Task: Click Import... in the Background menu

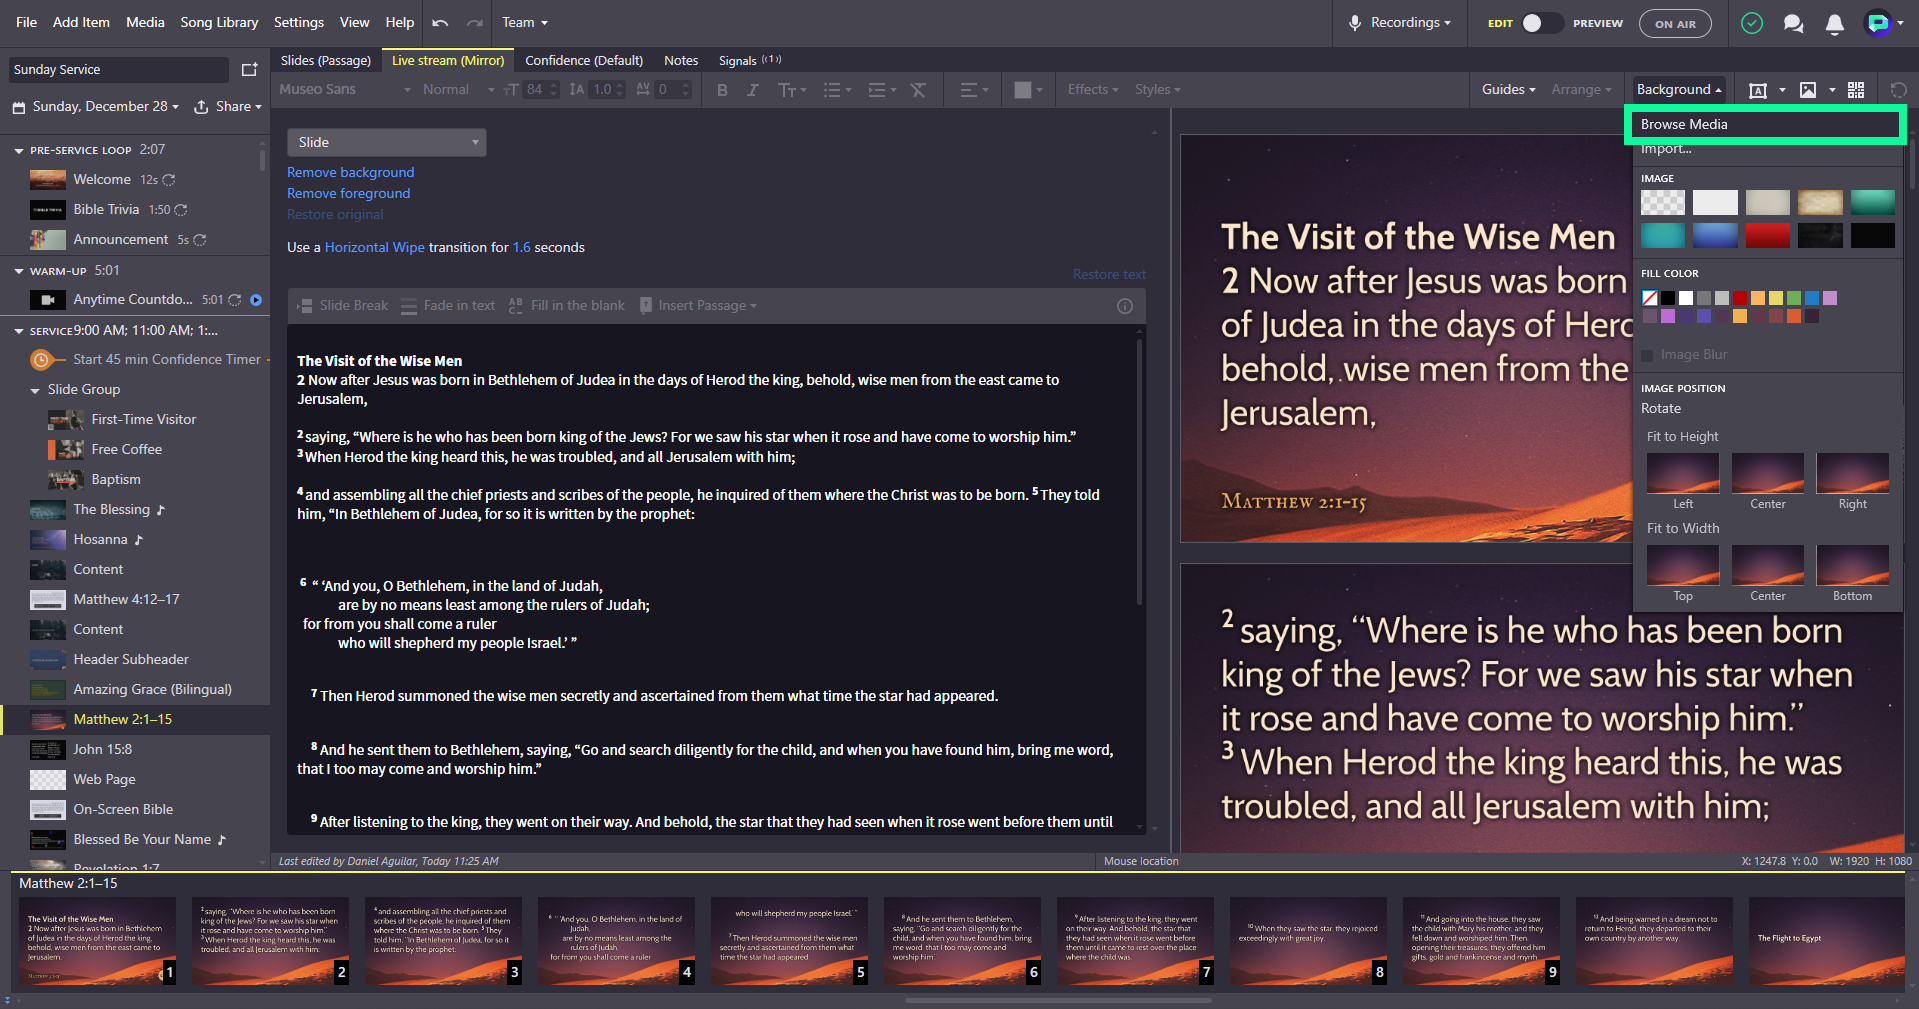Action: [1666, 149]
